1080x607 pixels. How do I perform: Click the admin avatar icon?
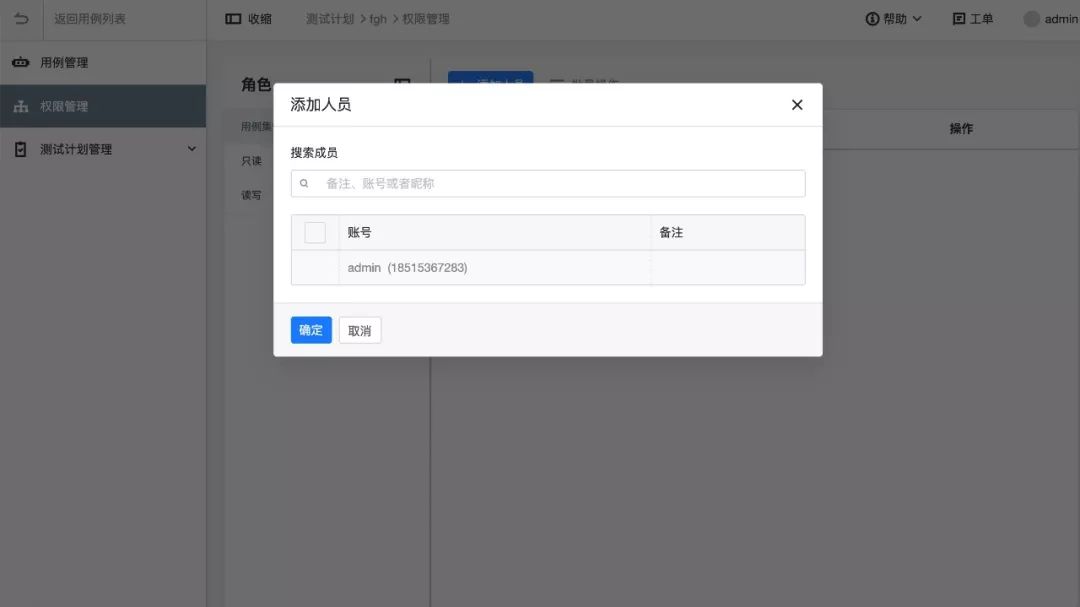tap(1031, 19)
